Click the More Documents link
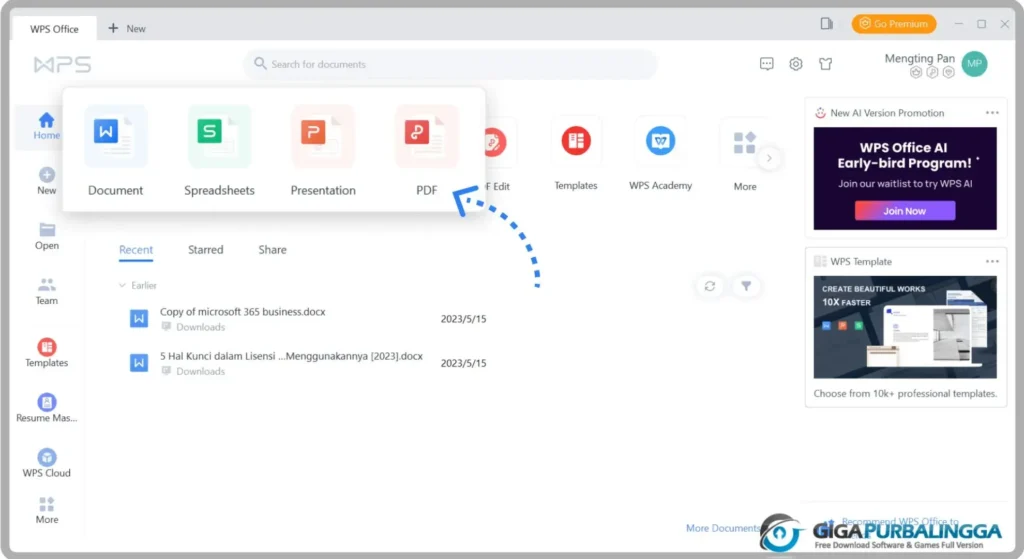The image size is (1024, 559). pos(723,528)
